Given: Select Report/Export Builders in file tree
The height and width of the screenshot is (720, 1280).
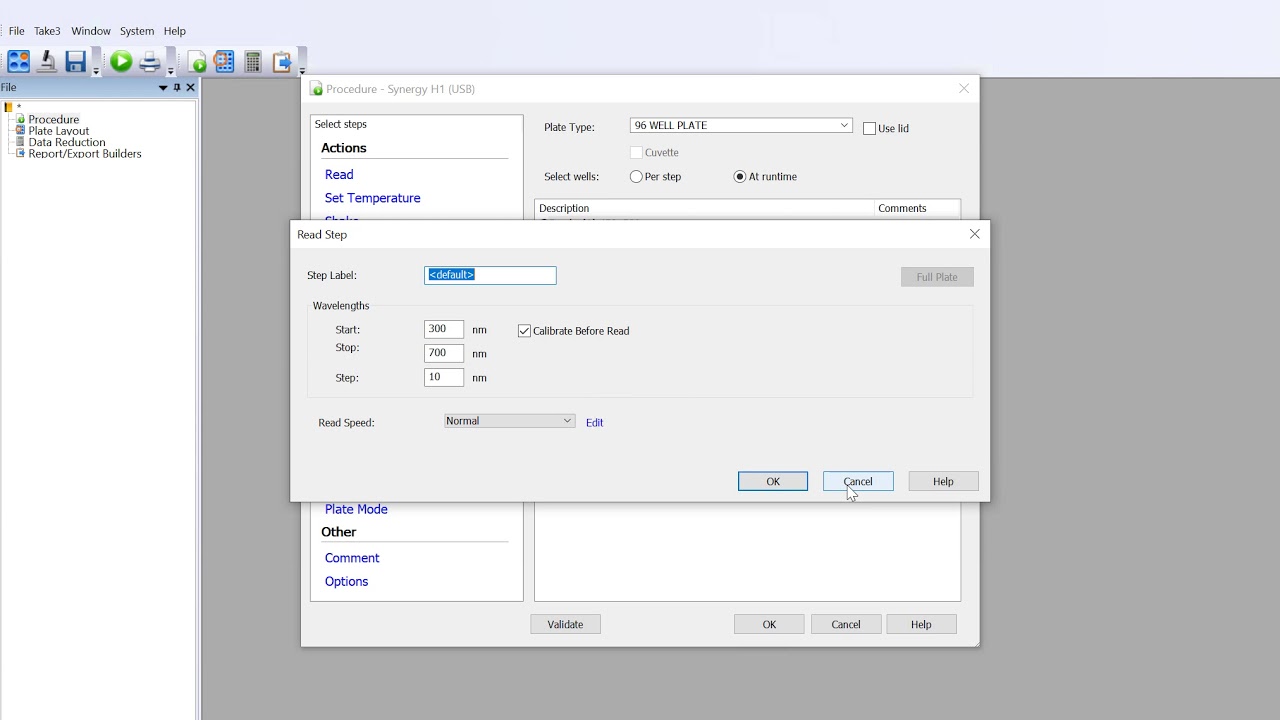Looking at the screenshot, I should 85,153.
